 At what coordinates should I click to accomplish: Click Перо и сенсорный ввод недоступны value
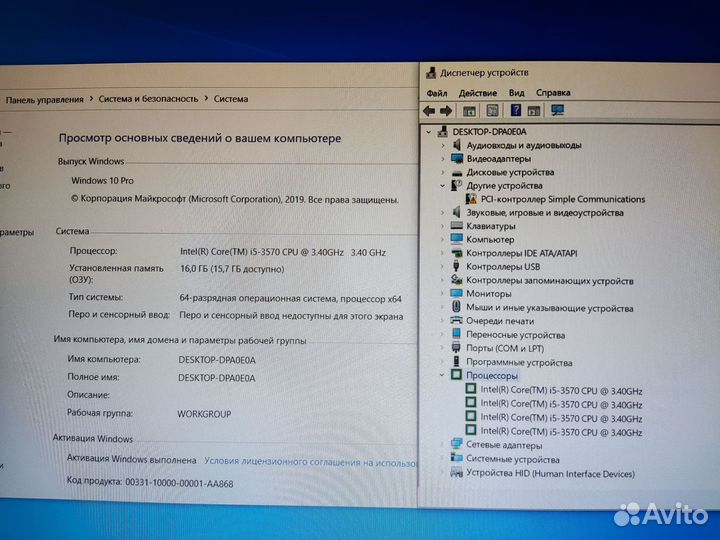[x=291, y=316]
